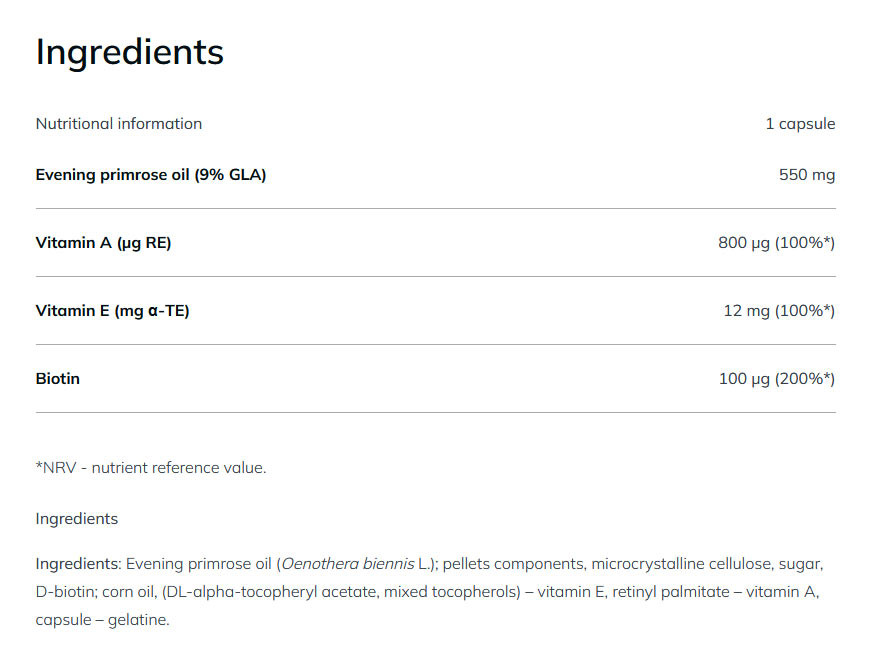Viewport: 885px width, 664px height.
Task: Click the 800 µg (100%*) value
Action: pos(776,243)
